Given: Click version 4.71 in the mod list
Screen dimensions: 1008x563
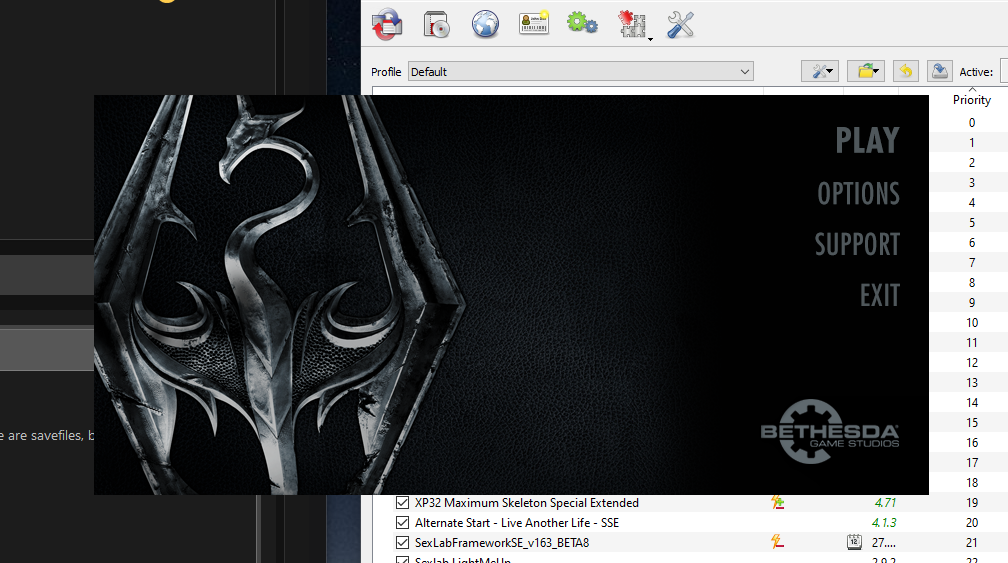Looking at the screenshot, I should point(885,503).
